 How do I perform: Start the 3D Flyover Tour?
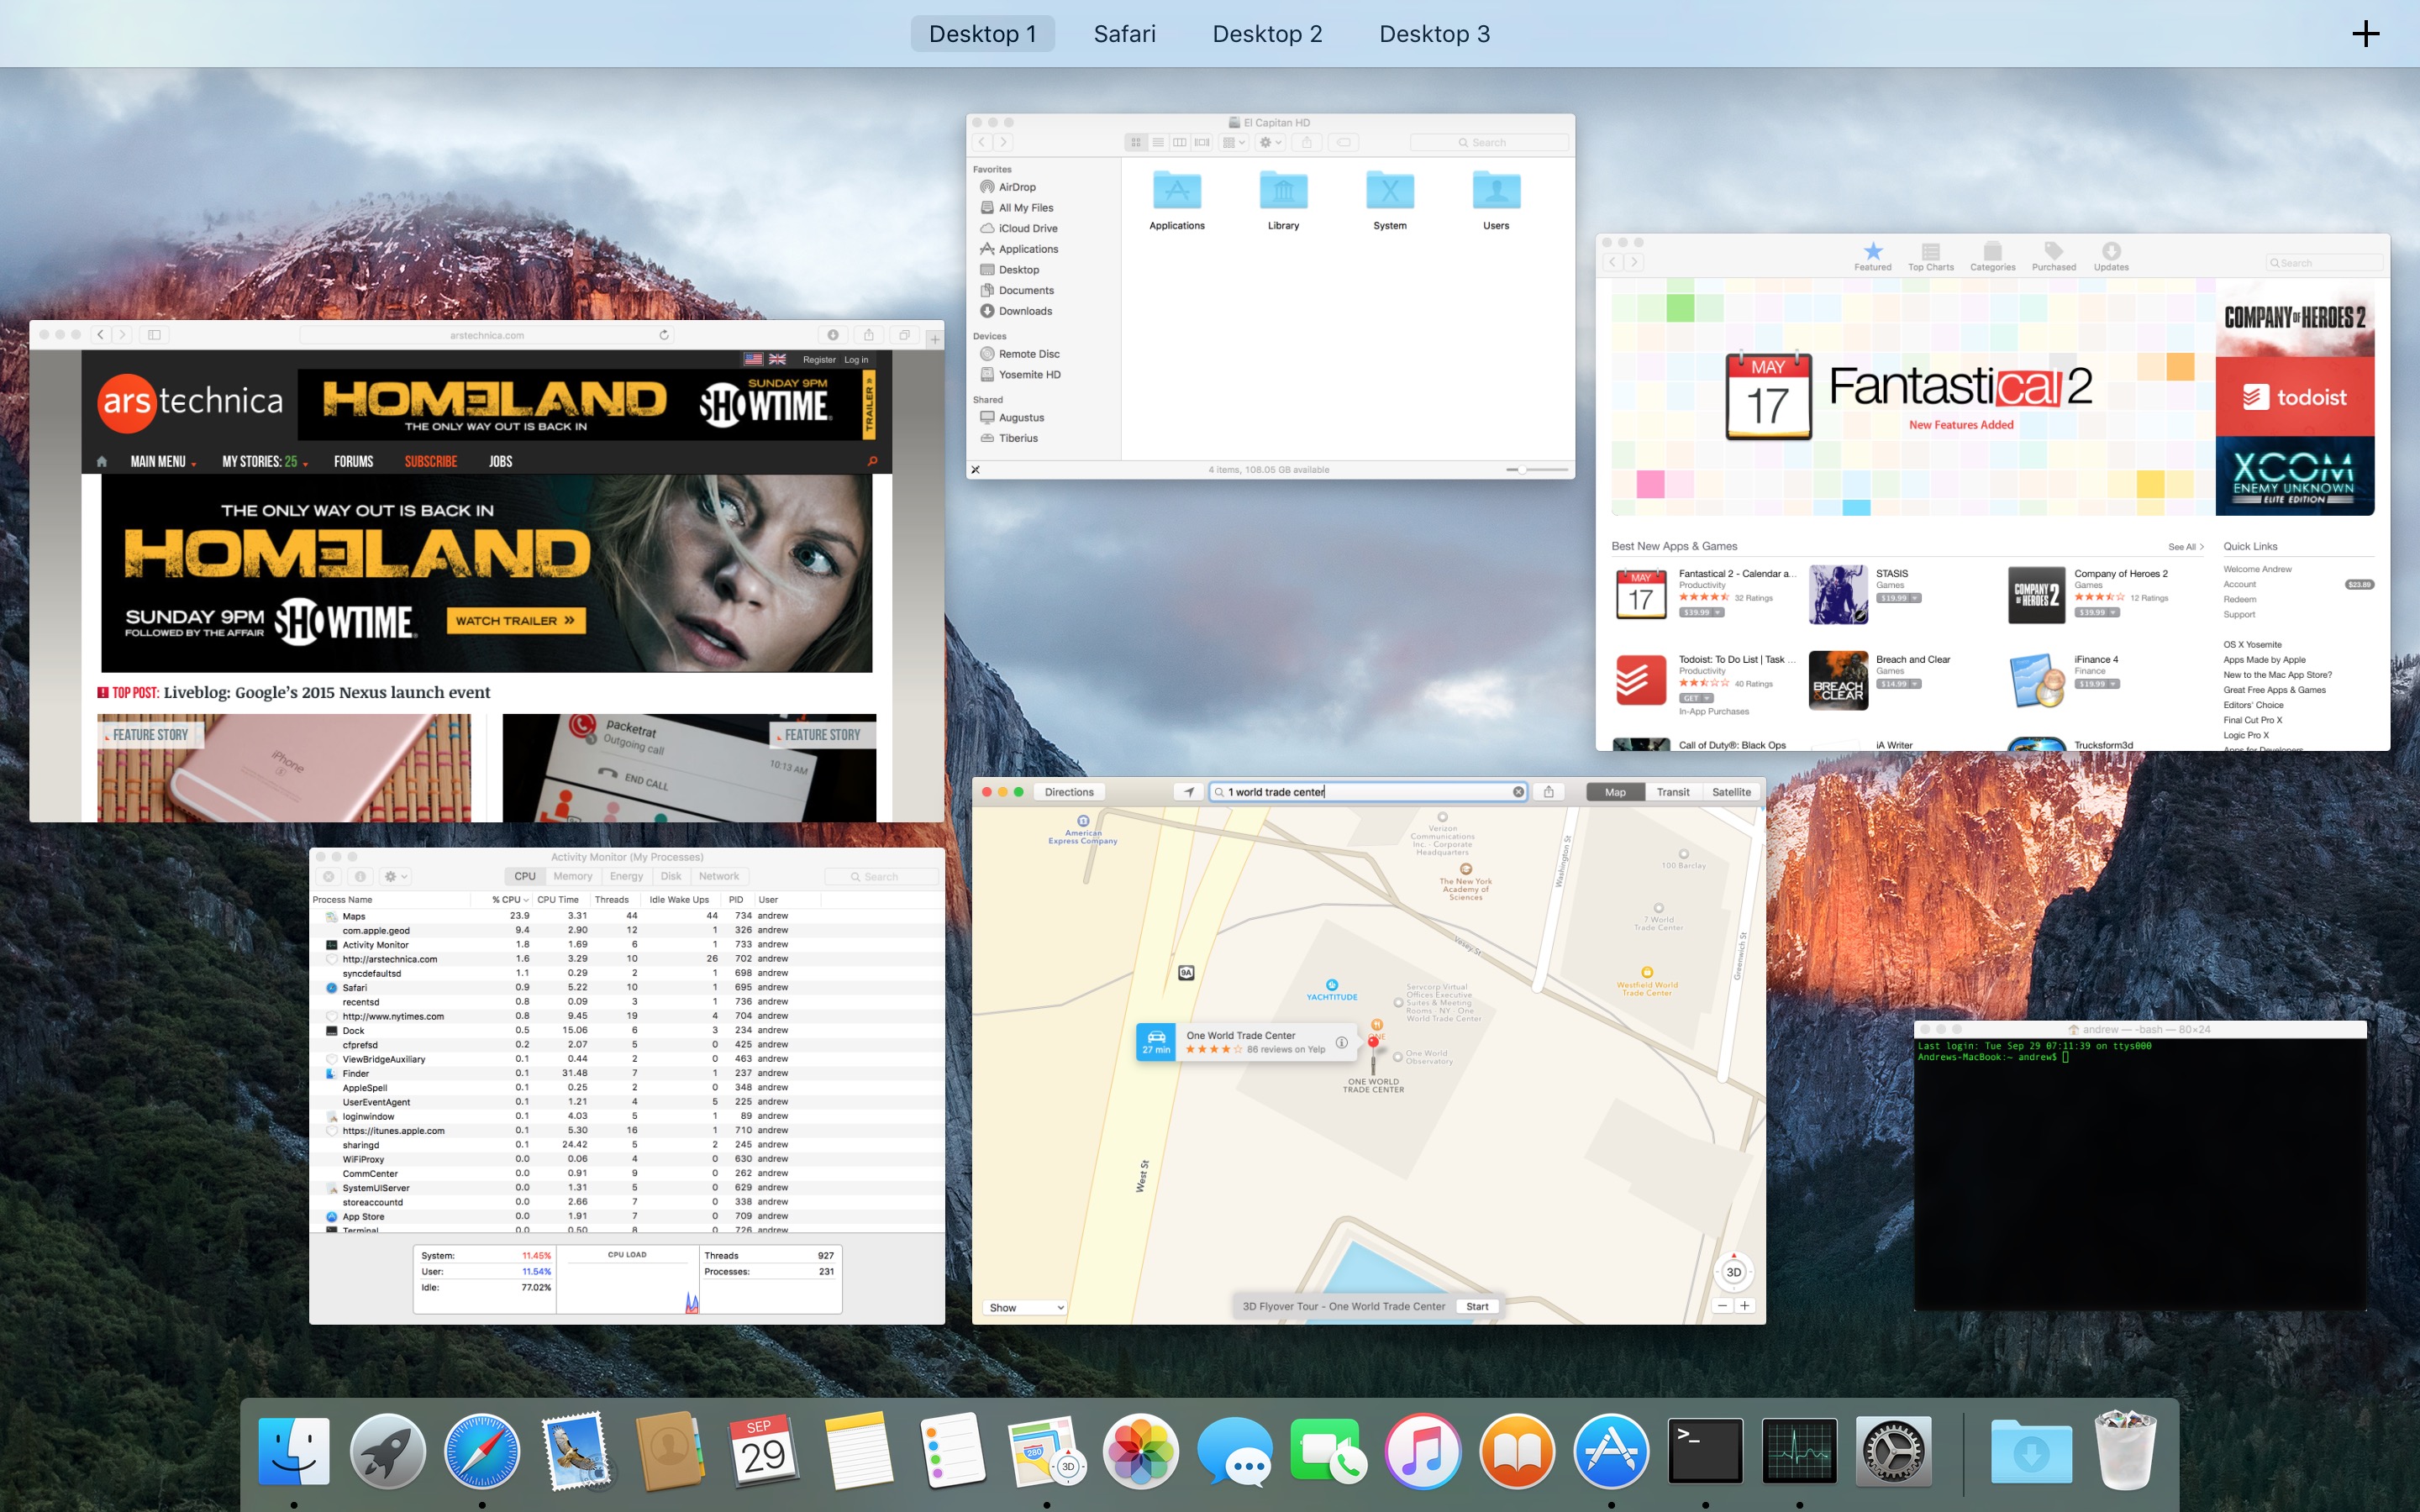pos(1477,1306)
